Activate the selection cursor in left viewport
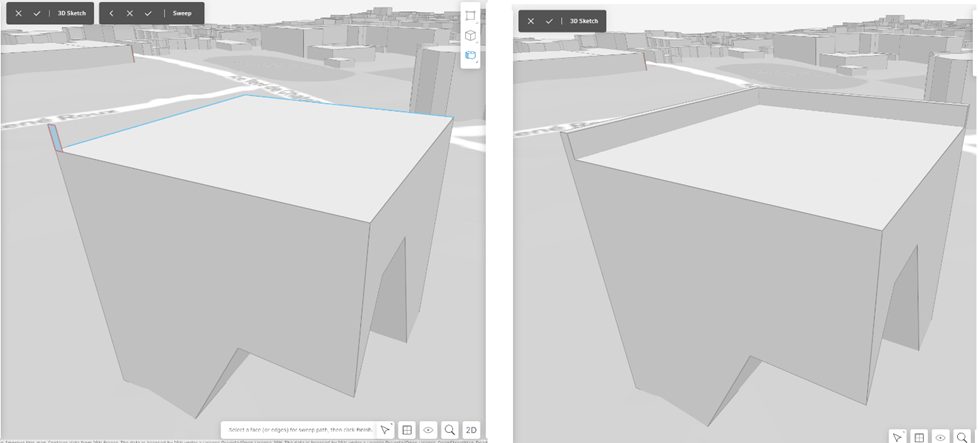Screen dimensions: 979x443 385,430
